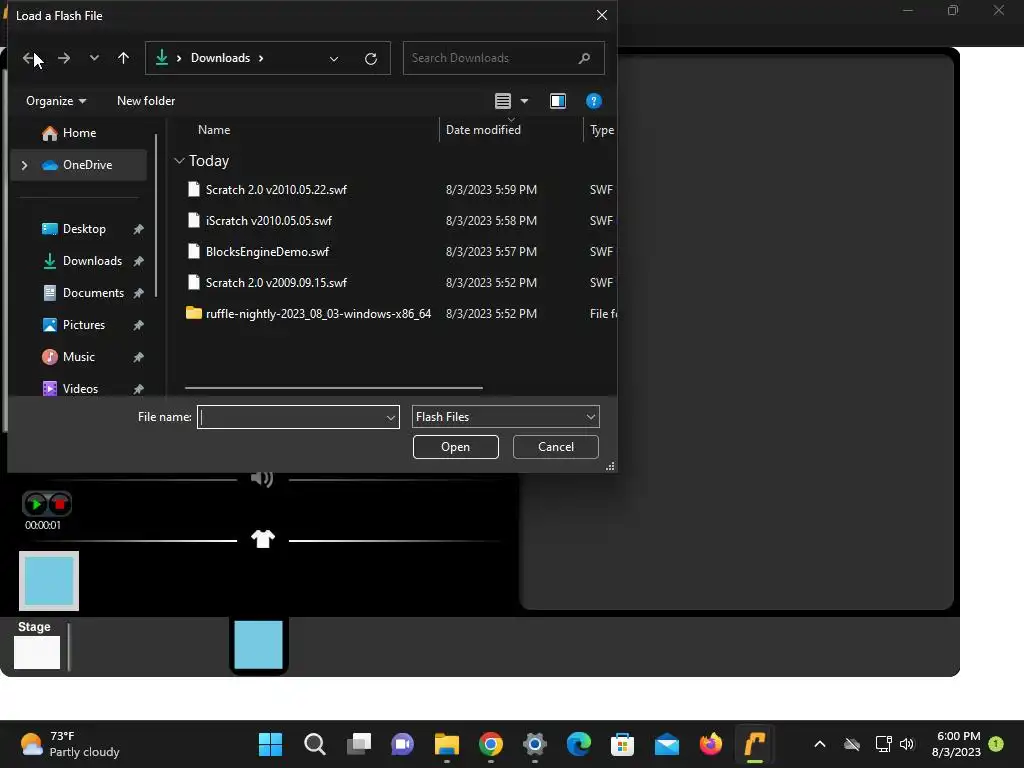This screenshot has height=768, width=1024.
Task: Open Microsoft Edge from taskbar
Action: coord(579,744)
